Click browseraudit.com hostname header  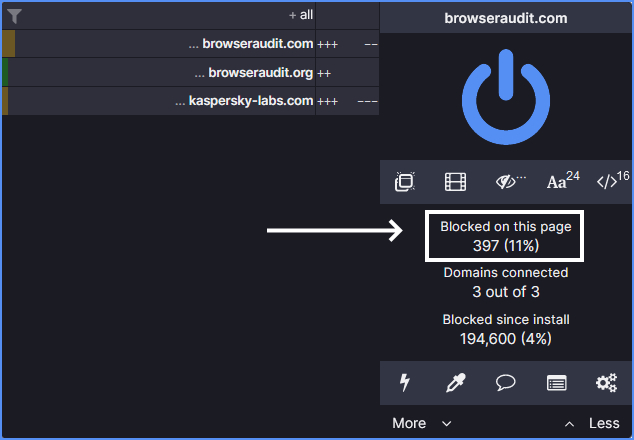(x=506, y=18)
